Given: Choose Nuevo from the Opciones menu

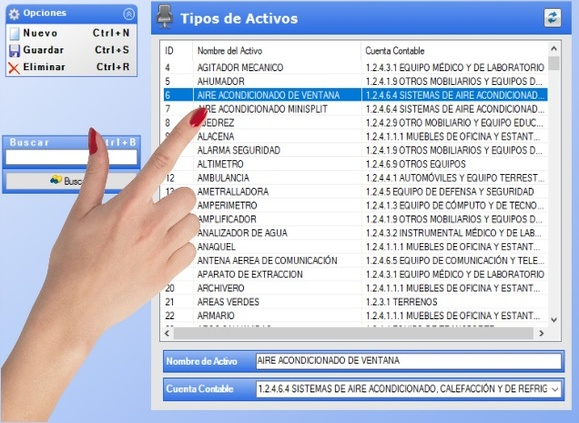Looking at the screenshot, I should [71, 33].
